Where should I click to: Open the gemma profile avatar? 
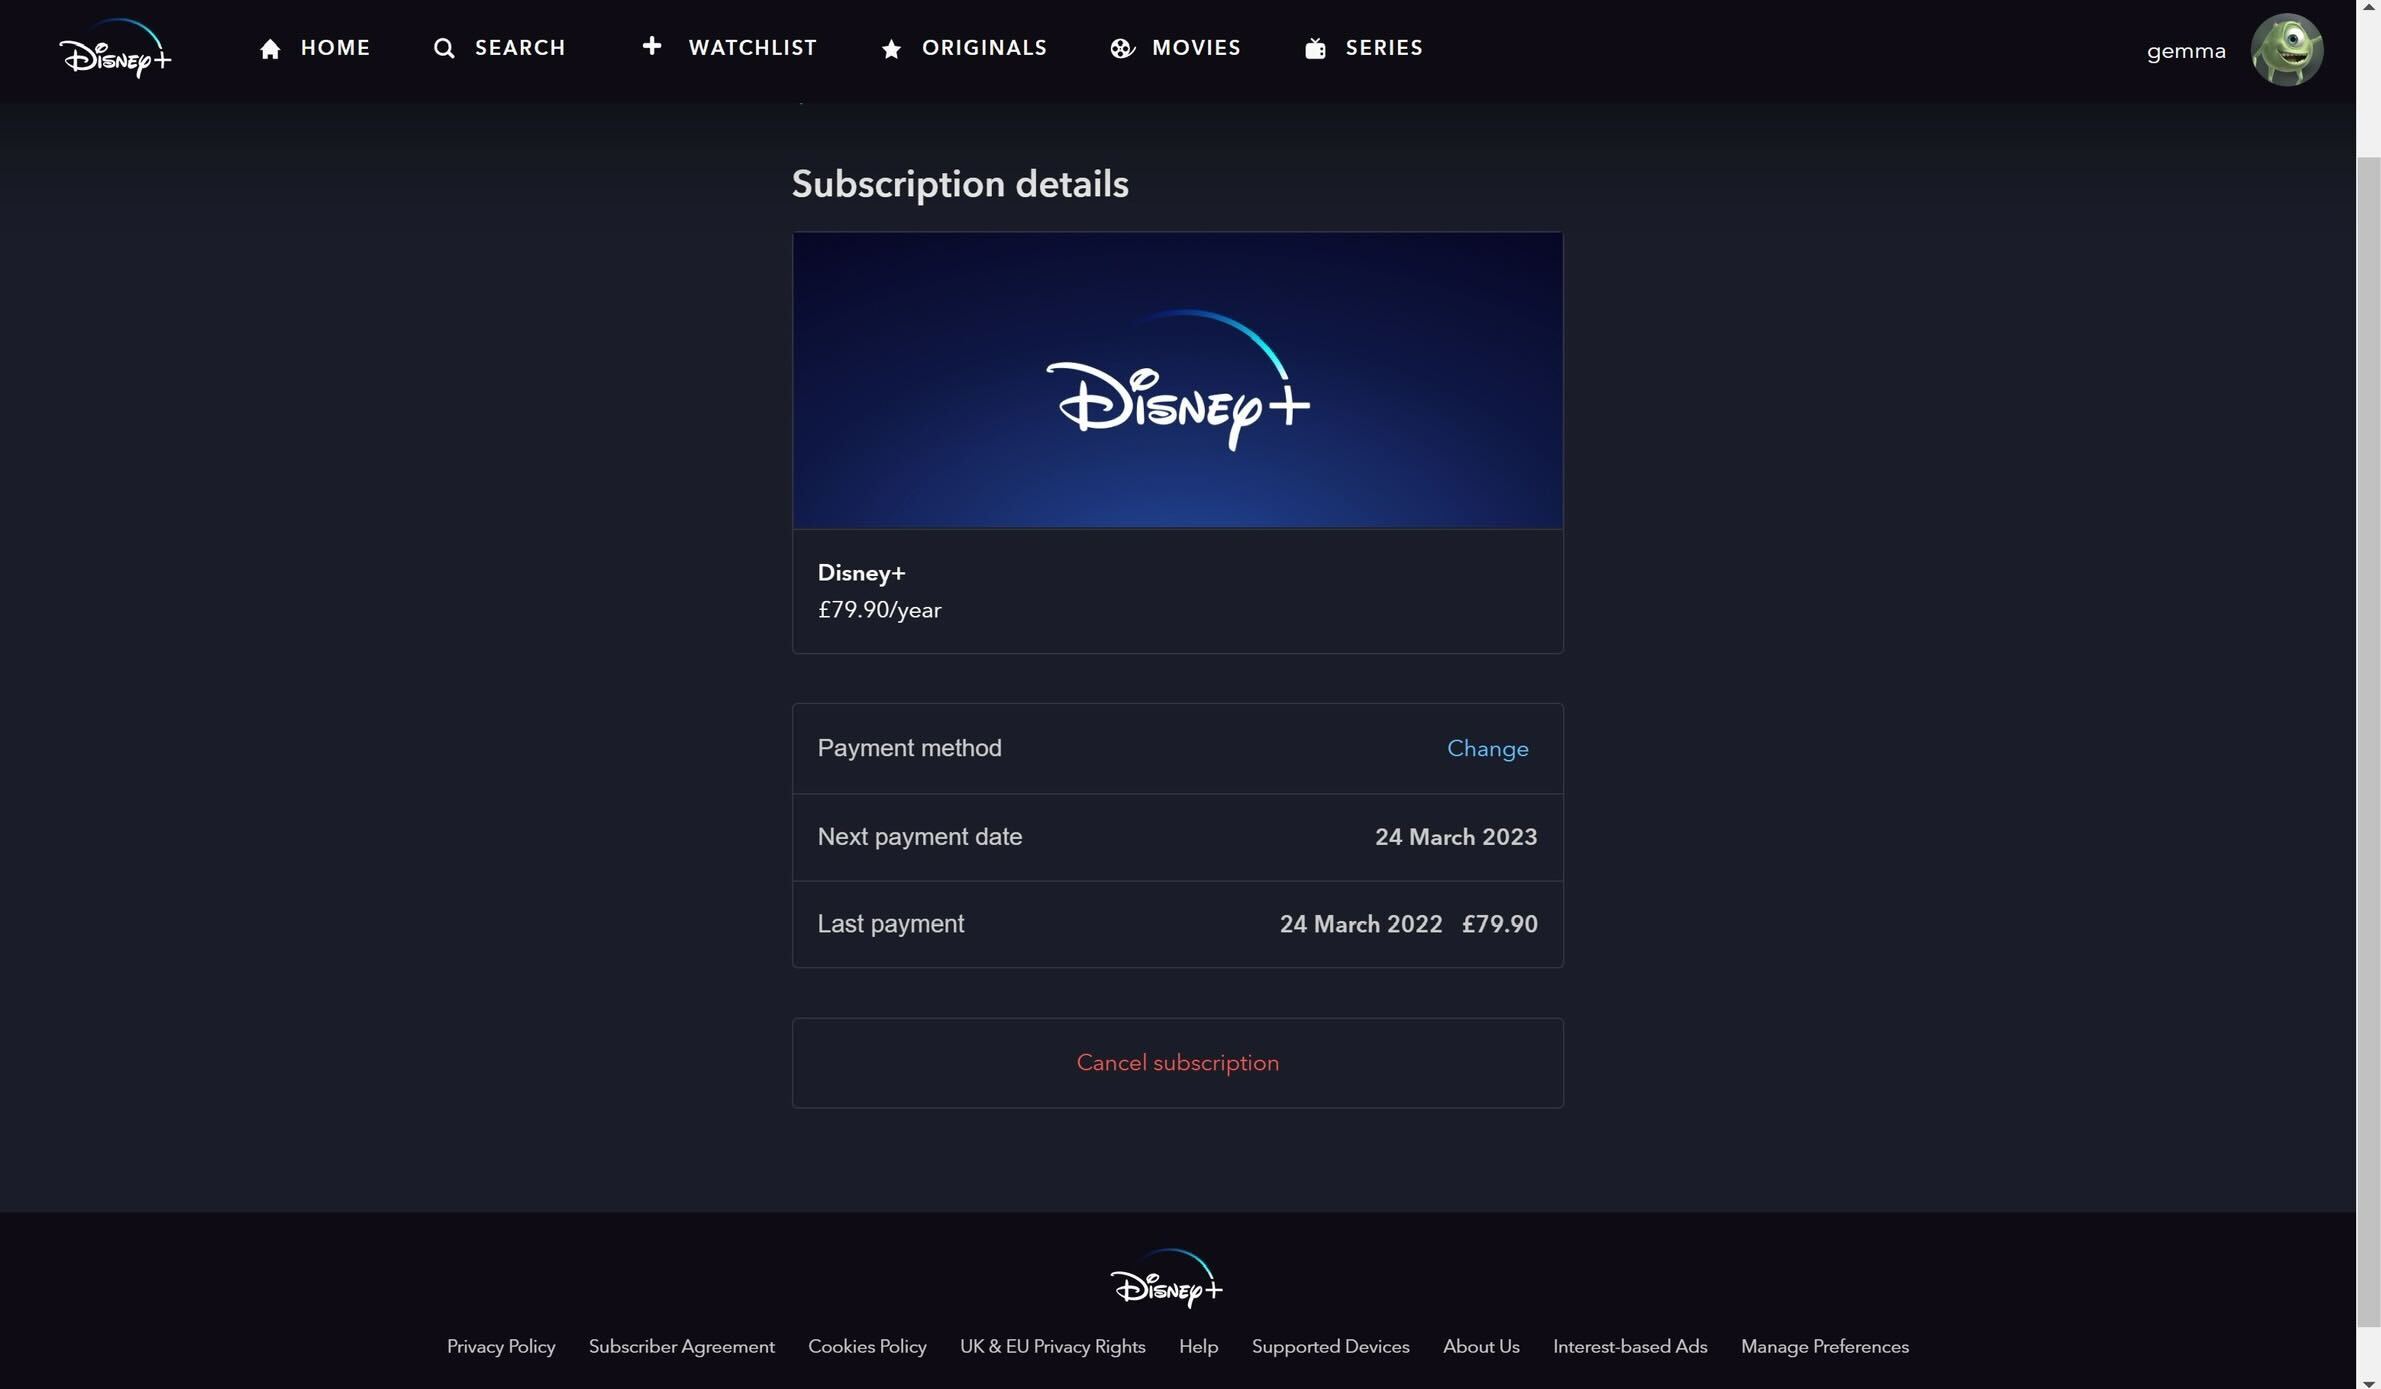click(x=2288, y=49)
